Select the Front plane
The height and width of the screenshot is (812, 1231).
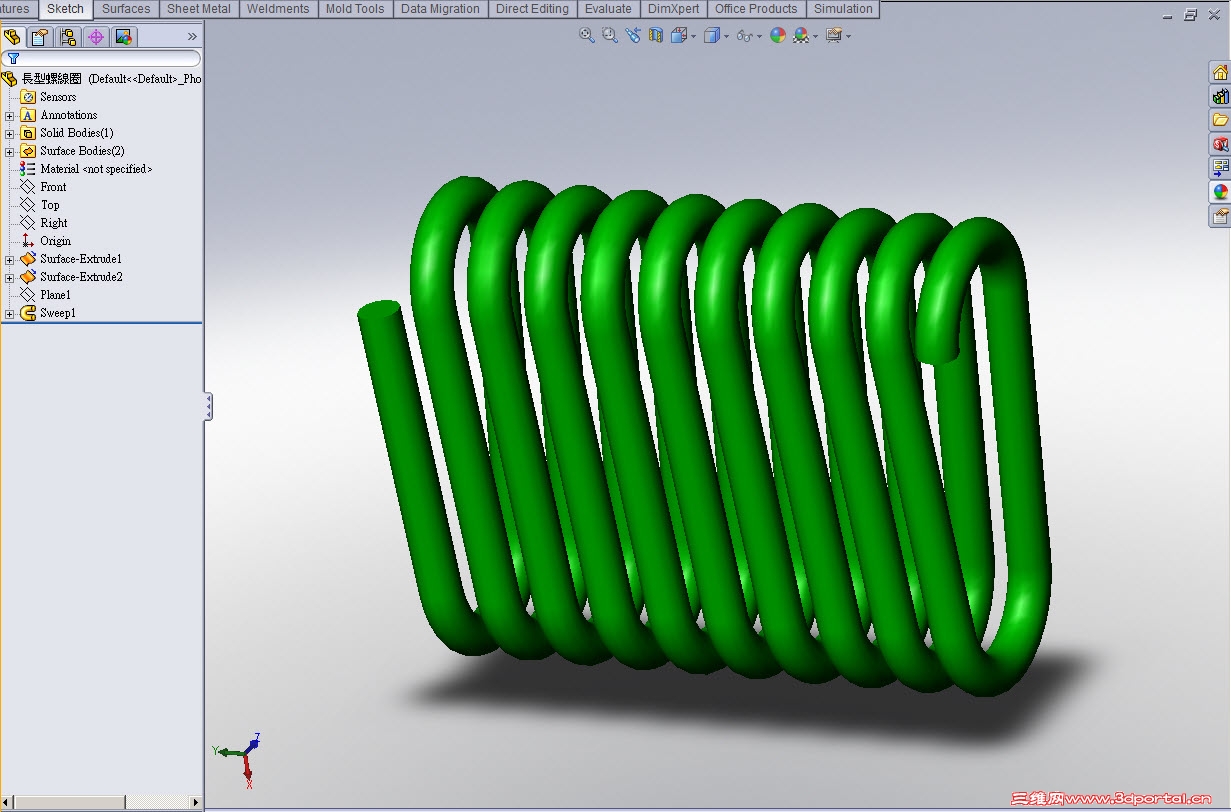tap(53, 187)
